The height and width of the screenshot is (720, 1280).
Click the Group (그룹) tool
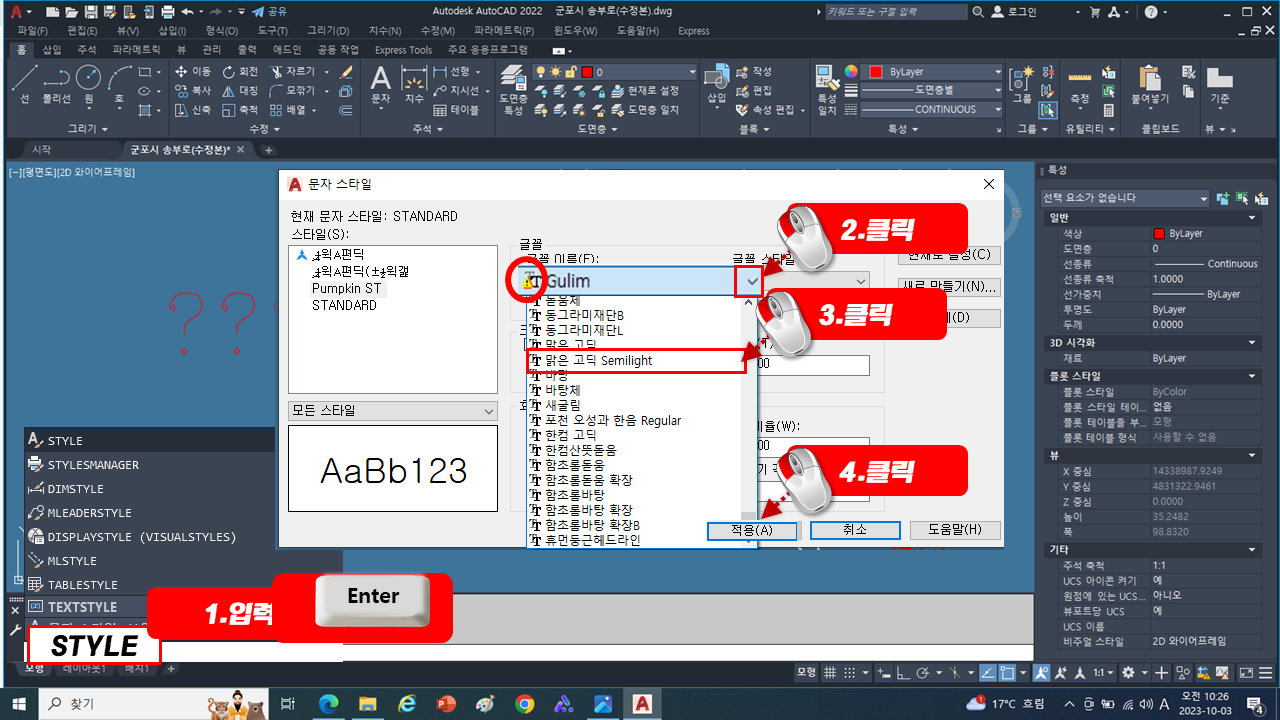(x=1022, y=85)
